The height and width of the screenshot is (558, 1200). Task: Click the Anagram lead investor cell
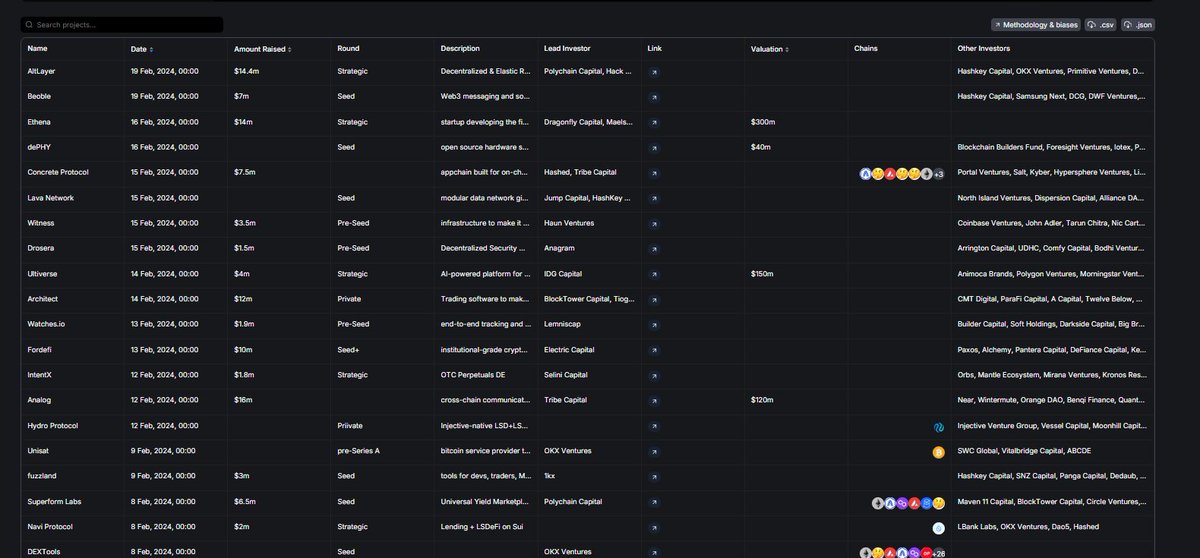click(560, 249)
